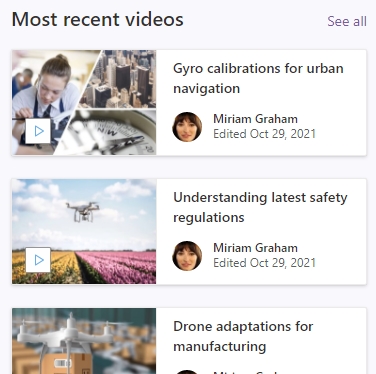
Task: Click Miriam Graham avatar on Gyro calibrations card
Action: click(187, 127)
